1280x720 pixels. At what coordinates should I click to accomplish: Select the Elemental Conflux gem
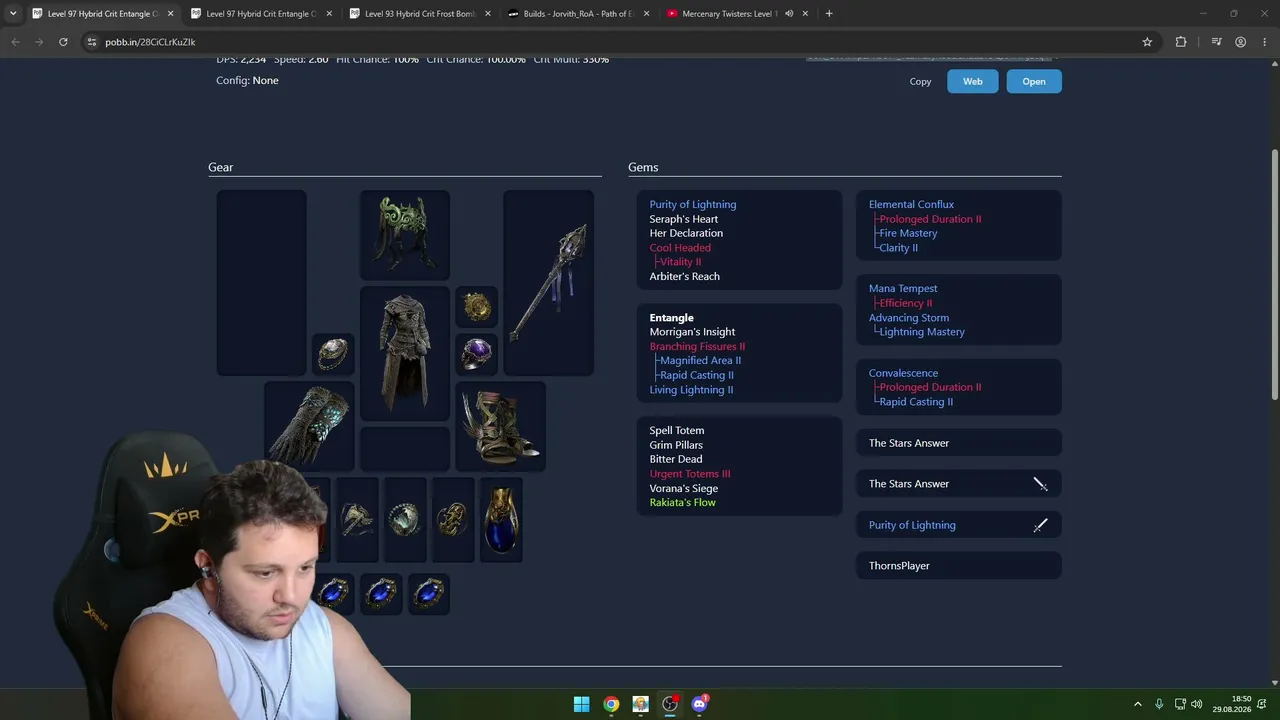point(911,205)
